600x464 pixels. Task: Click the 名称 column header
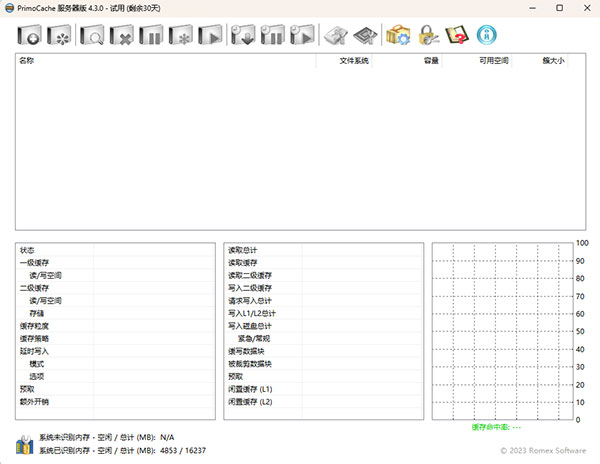(166, 60)
